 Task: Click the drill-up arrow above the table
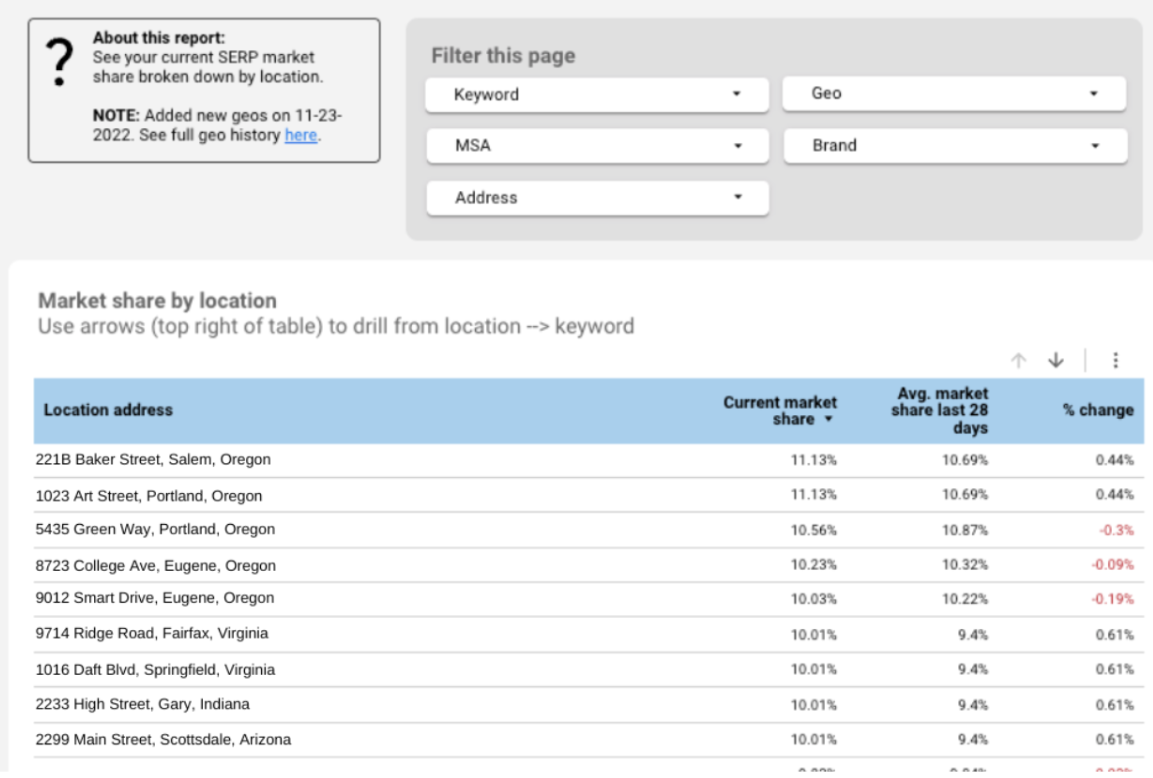click(x=1018, y=360)
